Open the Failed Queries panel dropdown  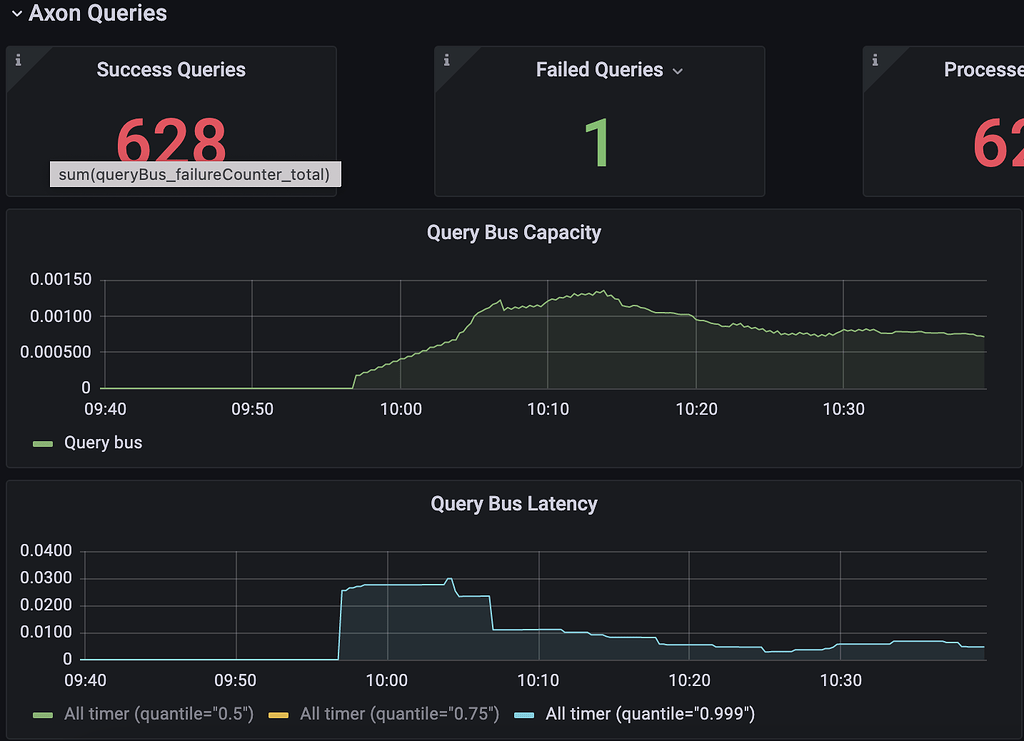click(679, 70)
